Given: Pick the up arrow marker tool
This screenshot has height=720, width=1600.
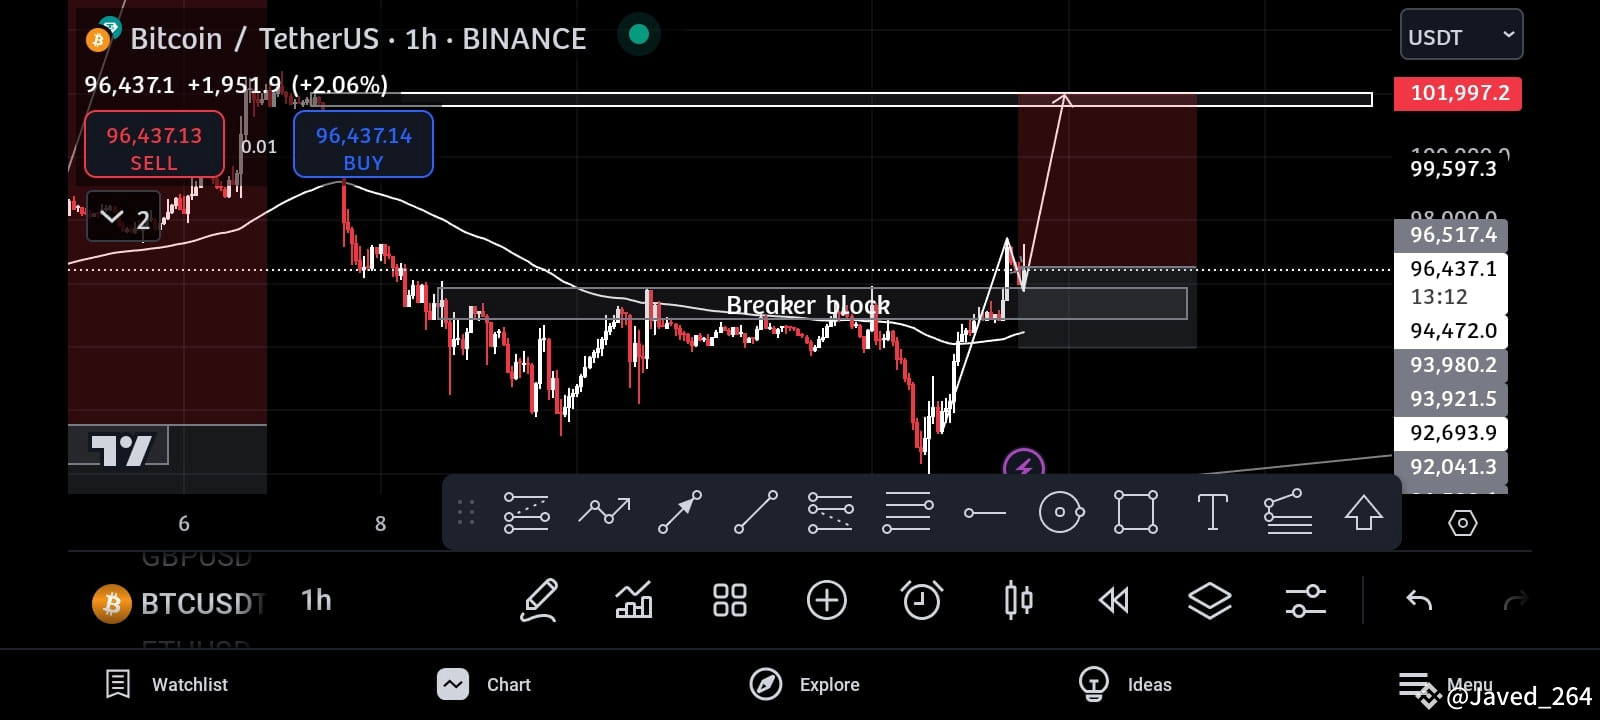Looking at the screenshot, I should pyautogui.click(x=1363, y=513).
